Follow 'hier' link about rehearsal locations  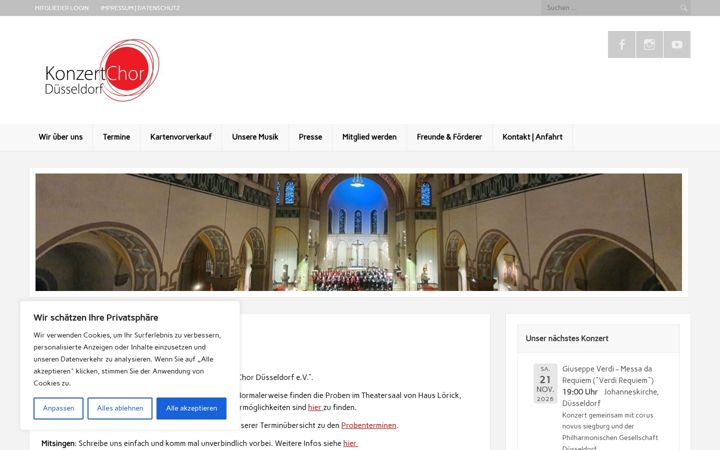[x=315, y=407]
